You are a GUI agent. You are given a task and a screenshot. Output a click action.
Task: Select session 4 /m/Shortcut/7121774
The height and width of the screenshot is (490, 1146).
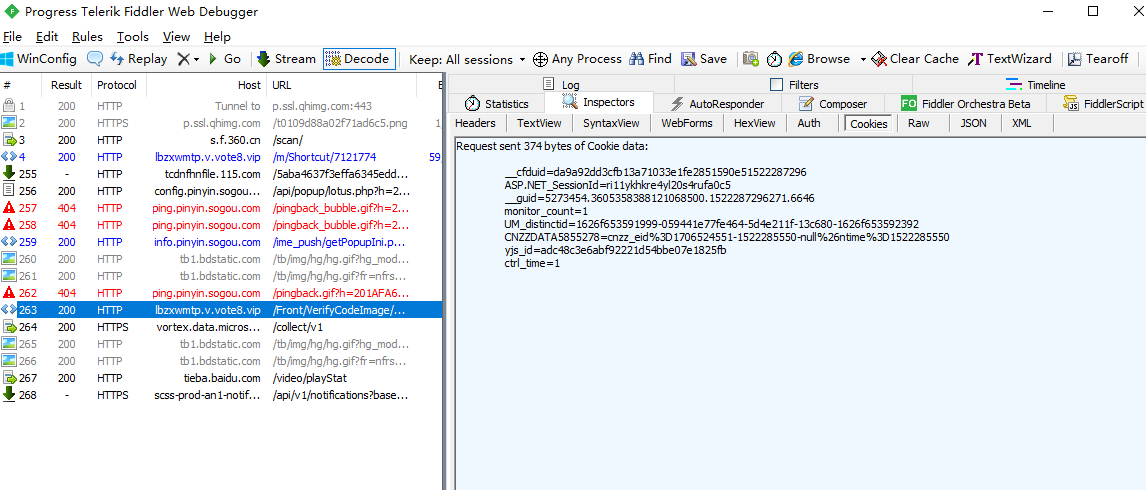221,157
